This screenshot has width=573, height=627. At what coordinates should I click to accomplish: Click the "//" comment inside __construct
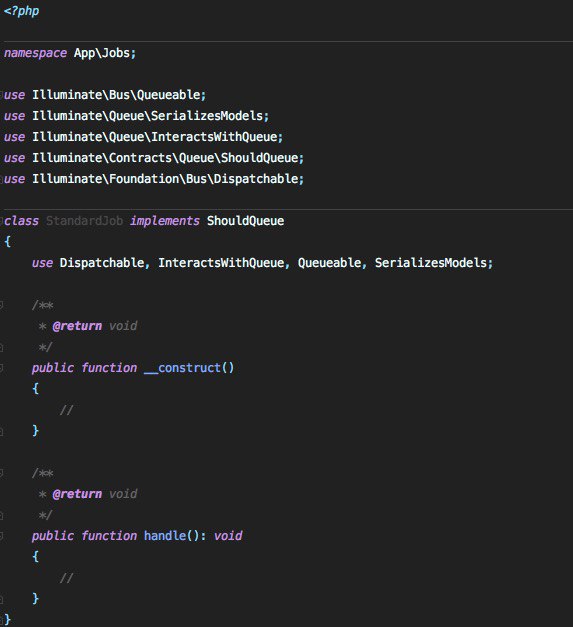click(x=66, y=410)
